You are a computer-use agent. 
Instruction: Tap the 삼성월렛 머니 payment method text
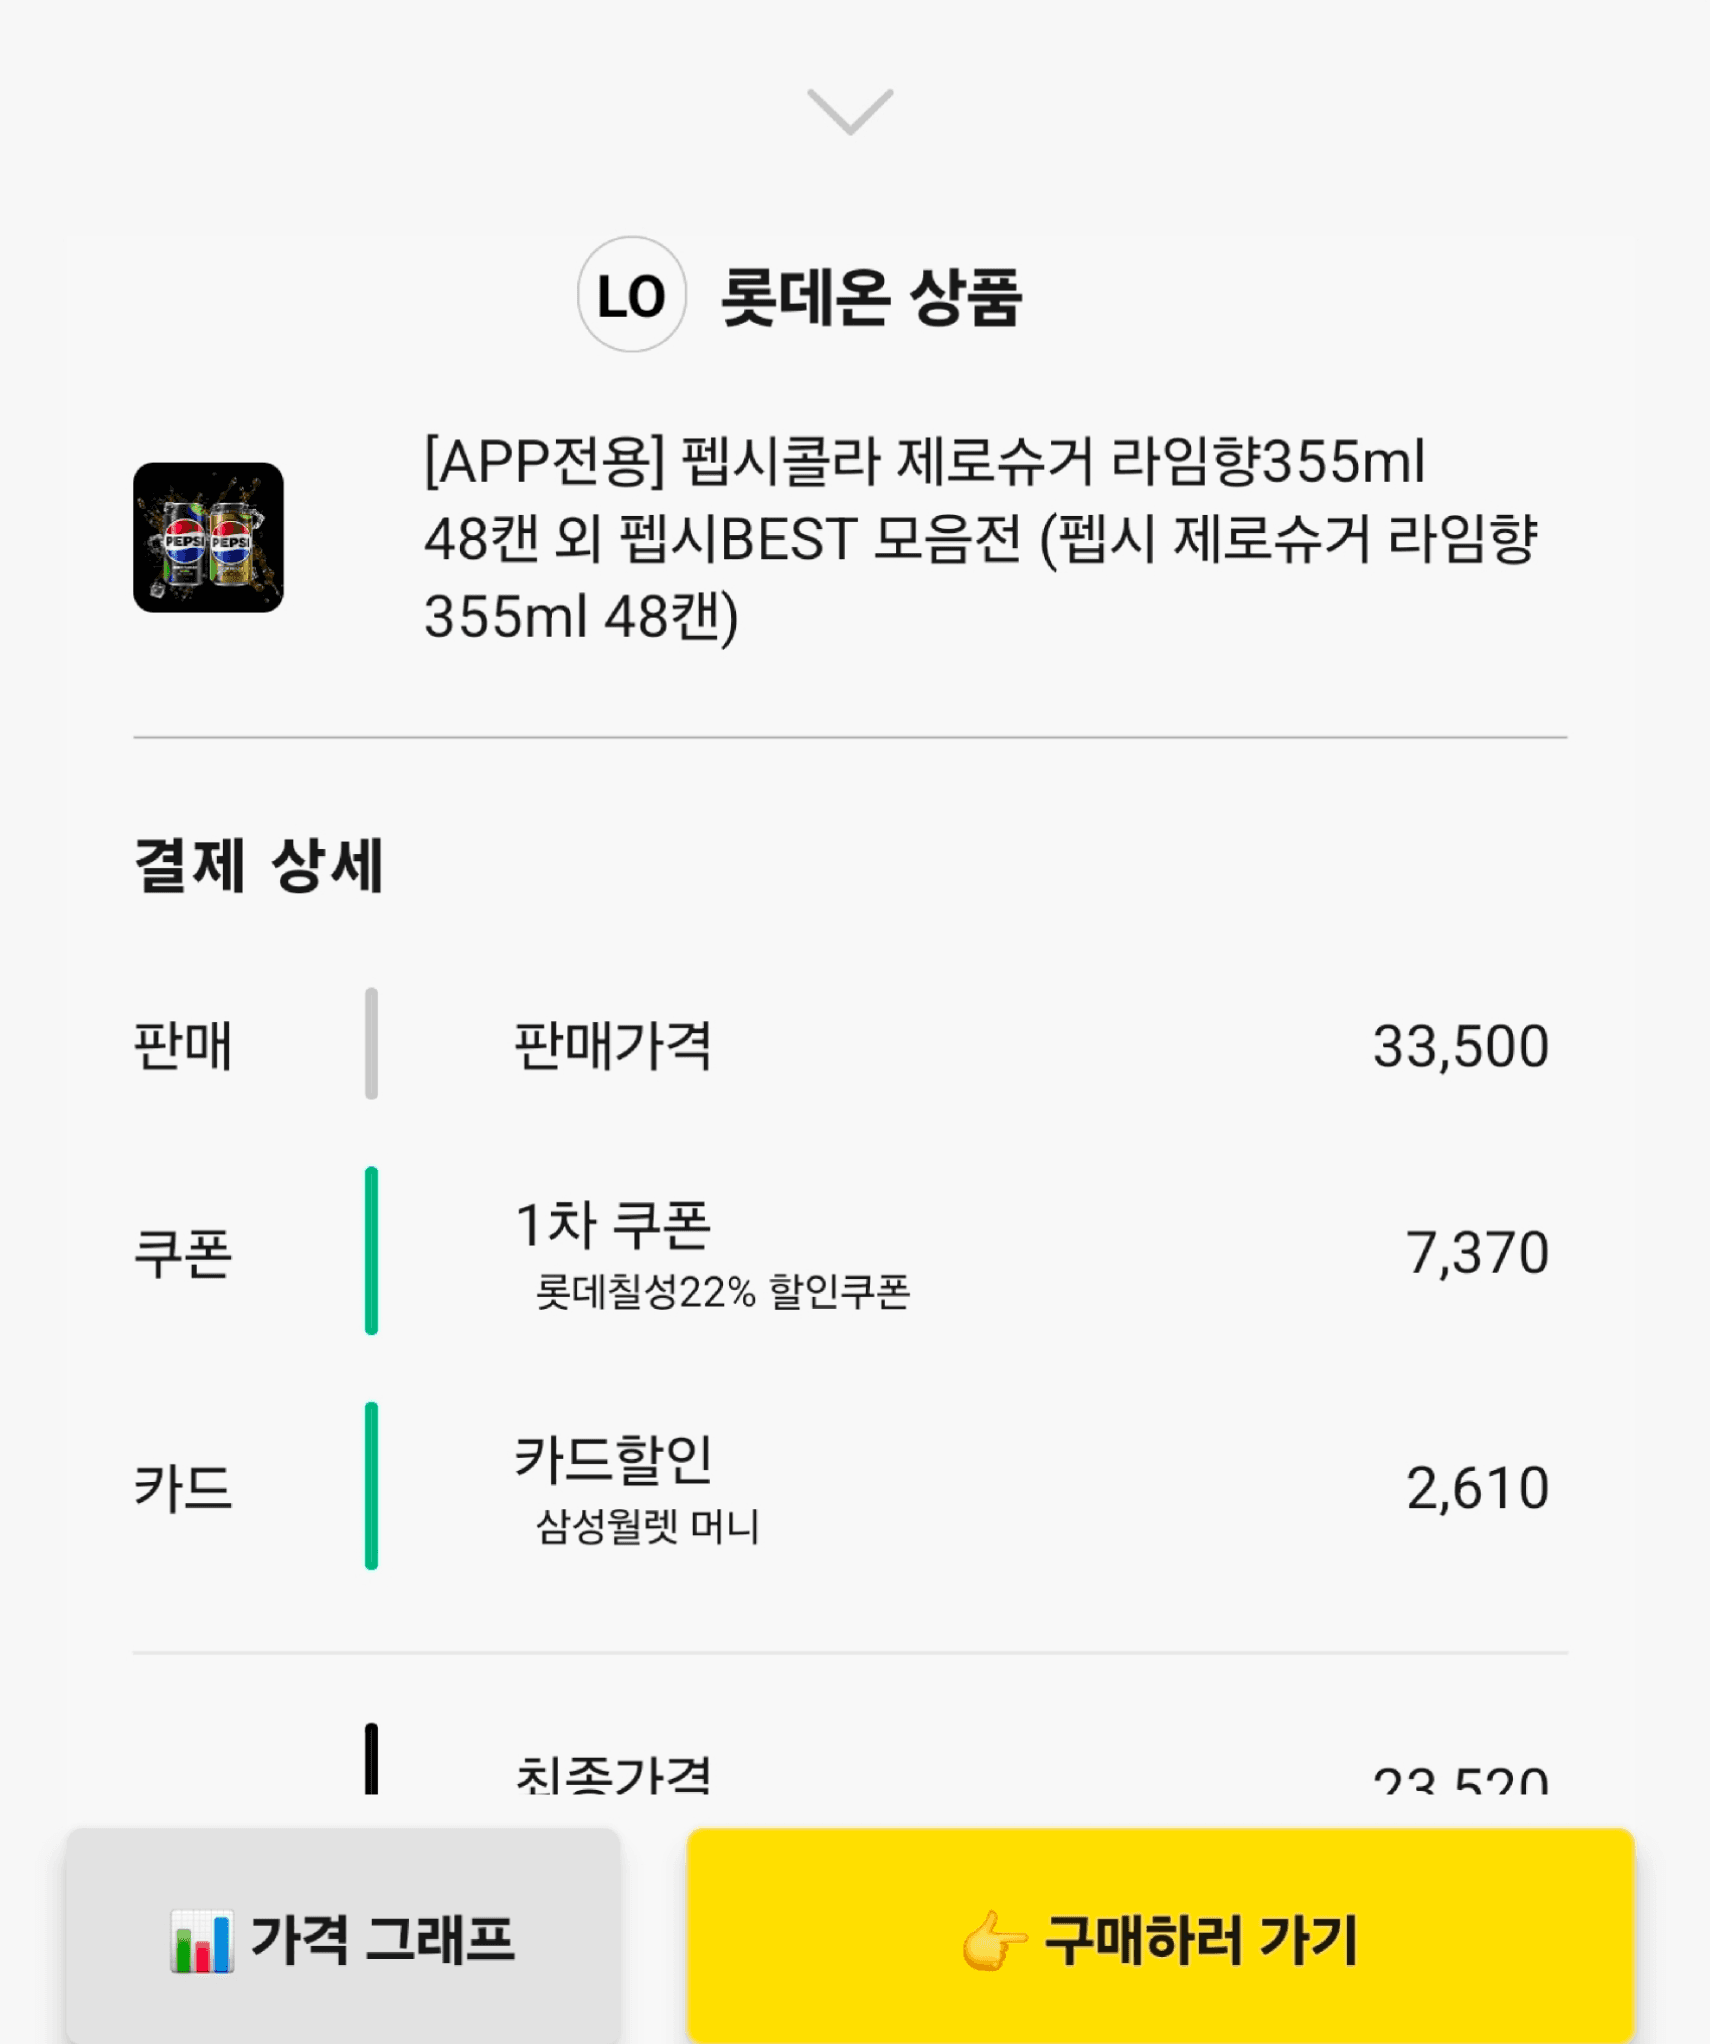pyautogui.click(x=648, y=1526)
